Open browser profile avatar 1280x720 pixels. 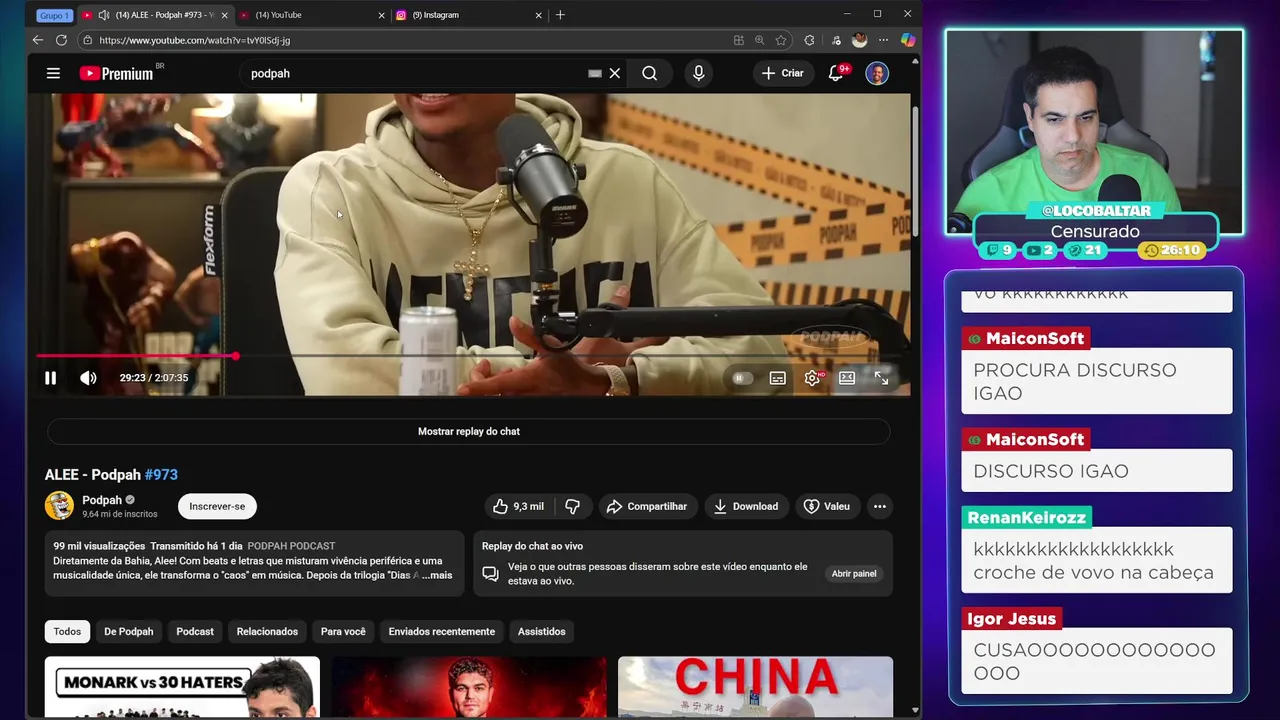[859, 40]
